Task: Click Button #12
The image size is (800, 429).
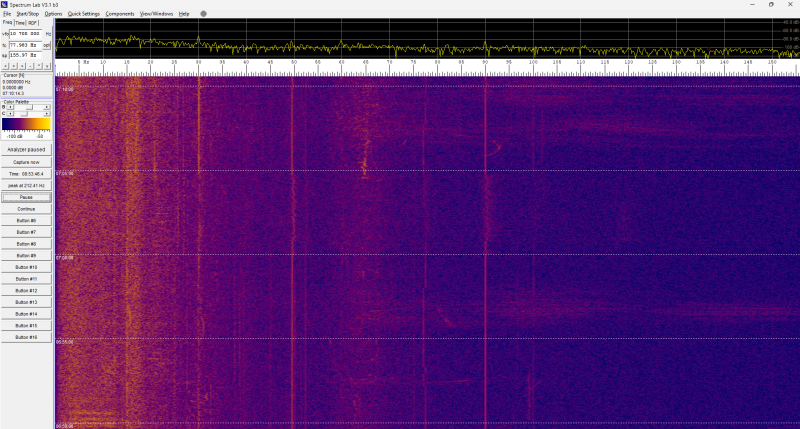Action: coord(26,291)
